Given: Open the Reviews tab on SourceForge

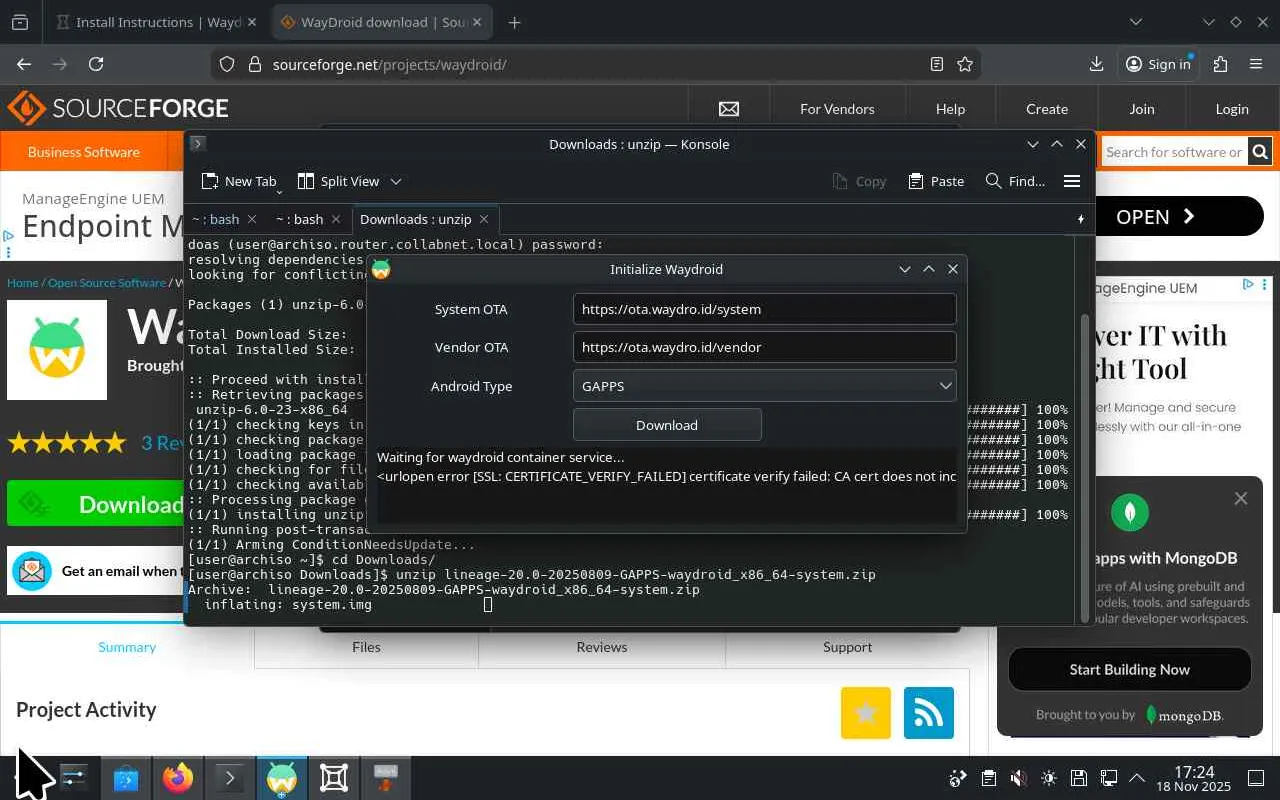Looking at the screenshot, I should pyautogui.click(x=602, y=647).
